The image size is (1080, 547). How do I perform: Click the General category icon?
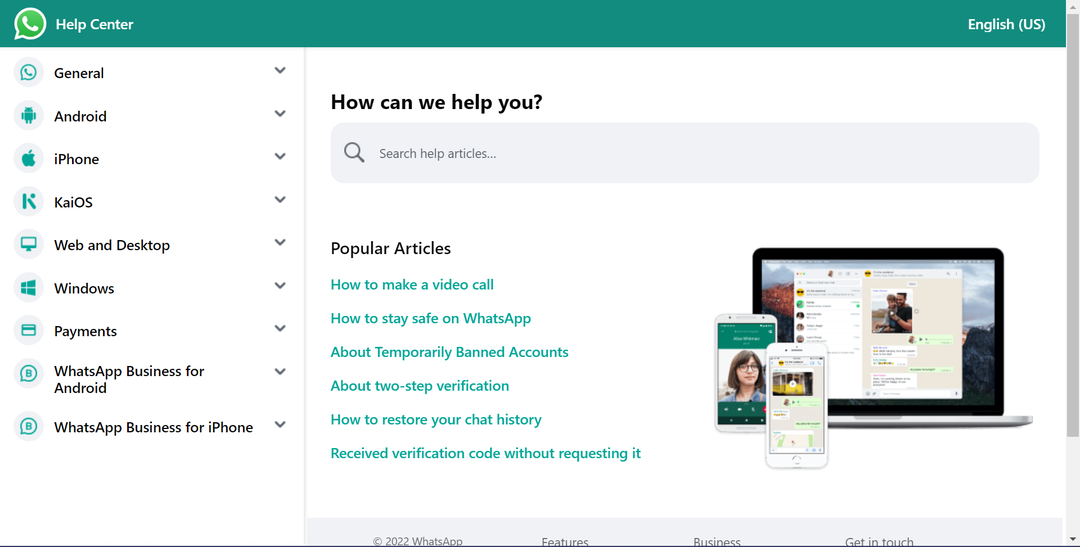click(x=28, y=72)
